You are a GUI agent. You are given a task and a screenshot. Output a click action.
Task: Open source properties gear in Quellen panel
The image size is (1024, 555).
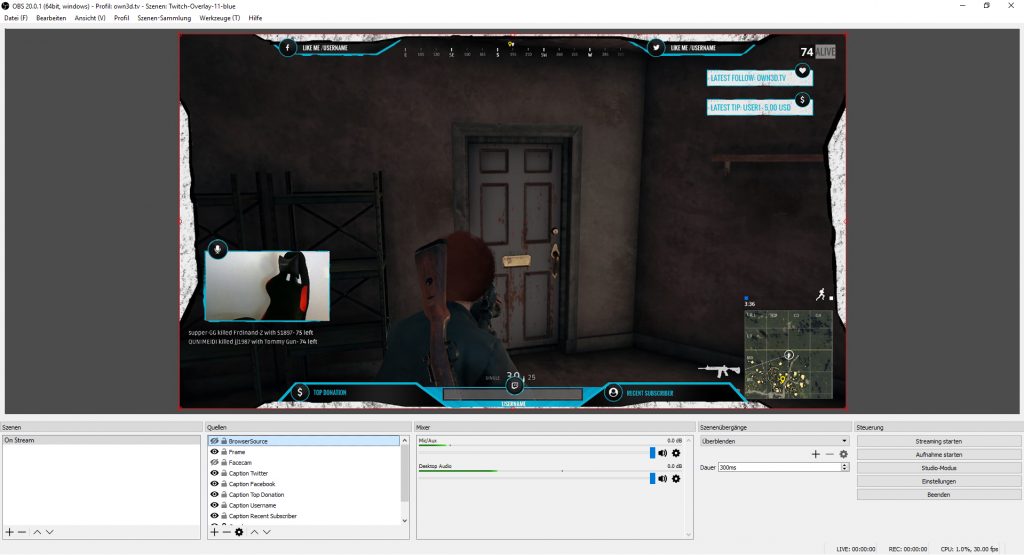click(239, 532)
